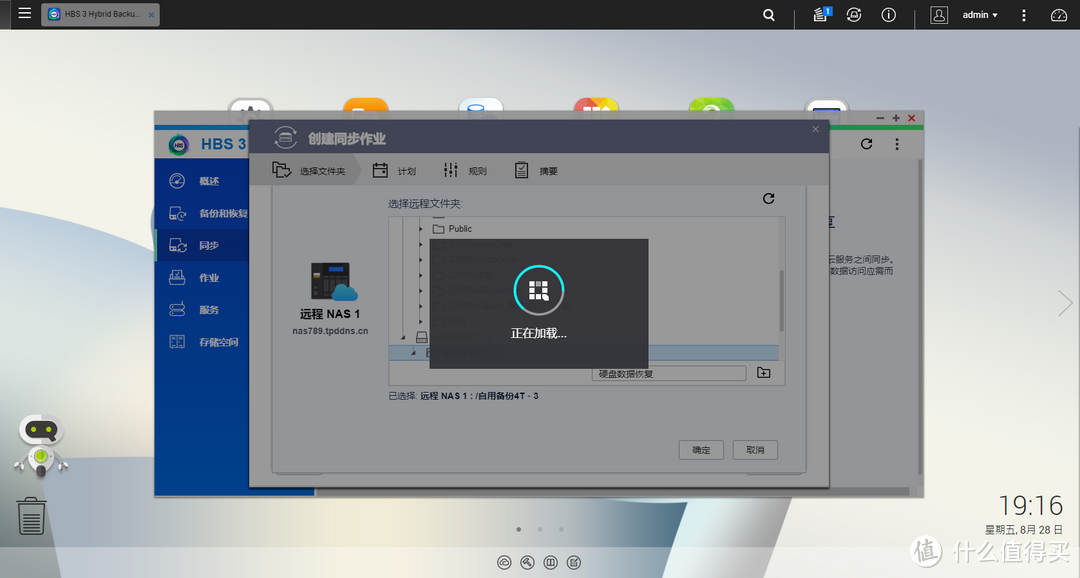
Task: Go to next desktop page arrow
Action: coord(1065,303)
